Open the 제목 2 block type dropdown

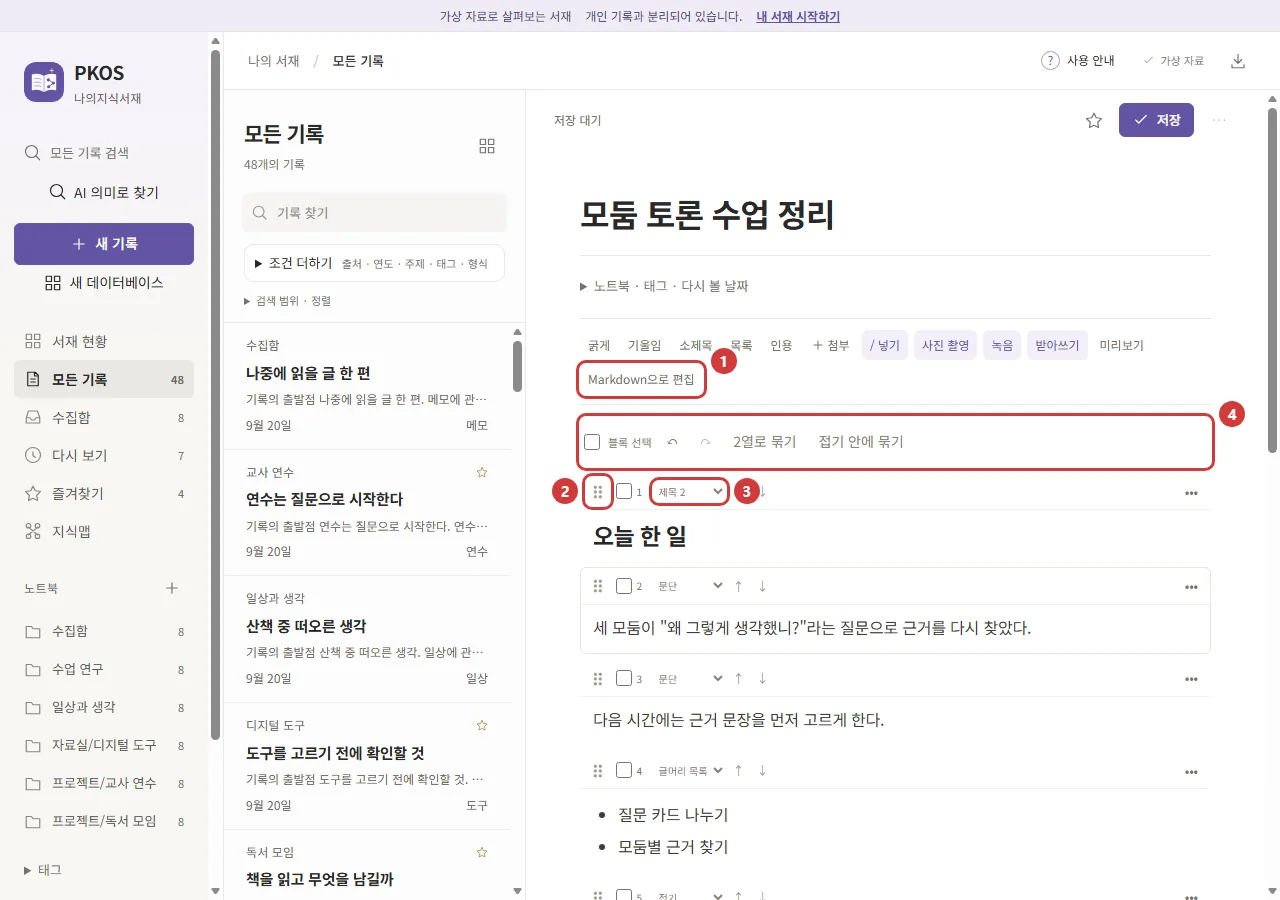tap(690, 492)
